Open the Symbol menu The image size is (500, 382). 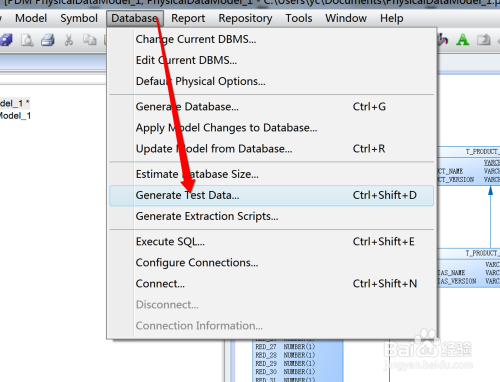click(79, 18)
